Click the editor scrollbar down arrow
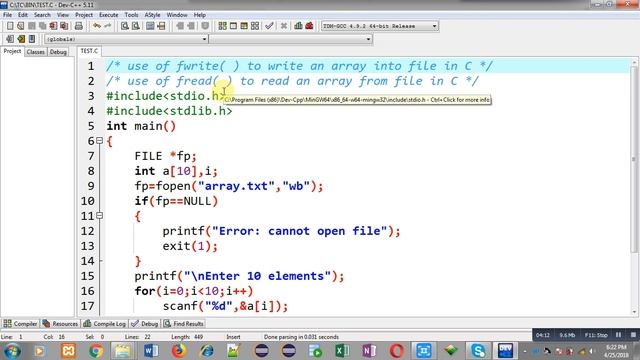This screenshot has height=360, width=640. [634, 312]
